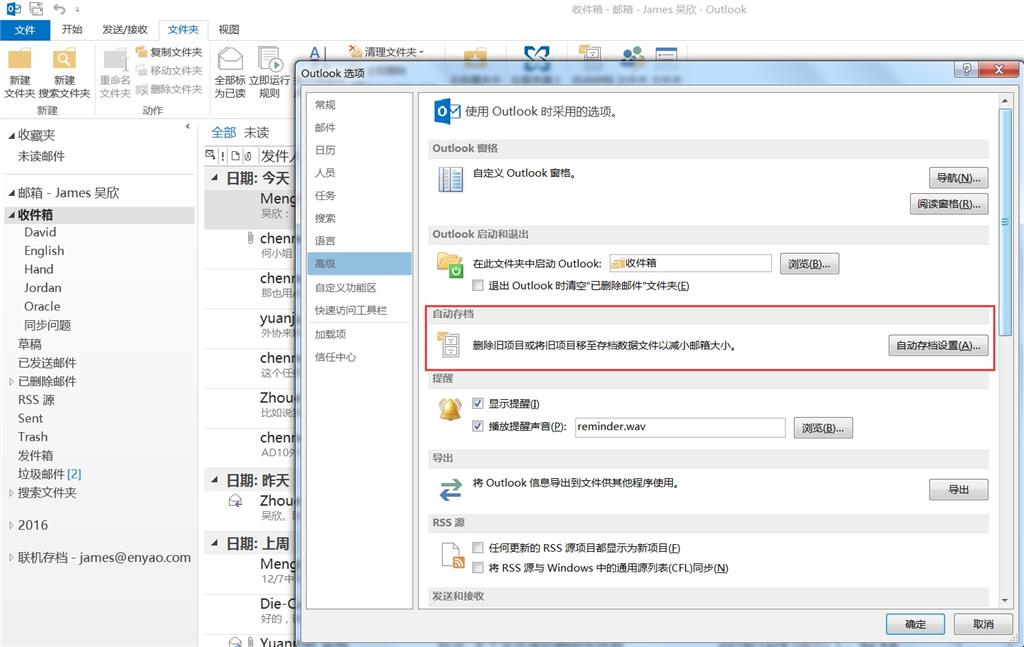Click the Navigation(N)... button

tap(958, 178)
